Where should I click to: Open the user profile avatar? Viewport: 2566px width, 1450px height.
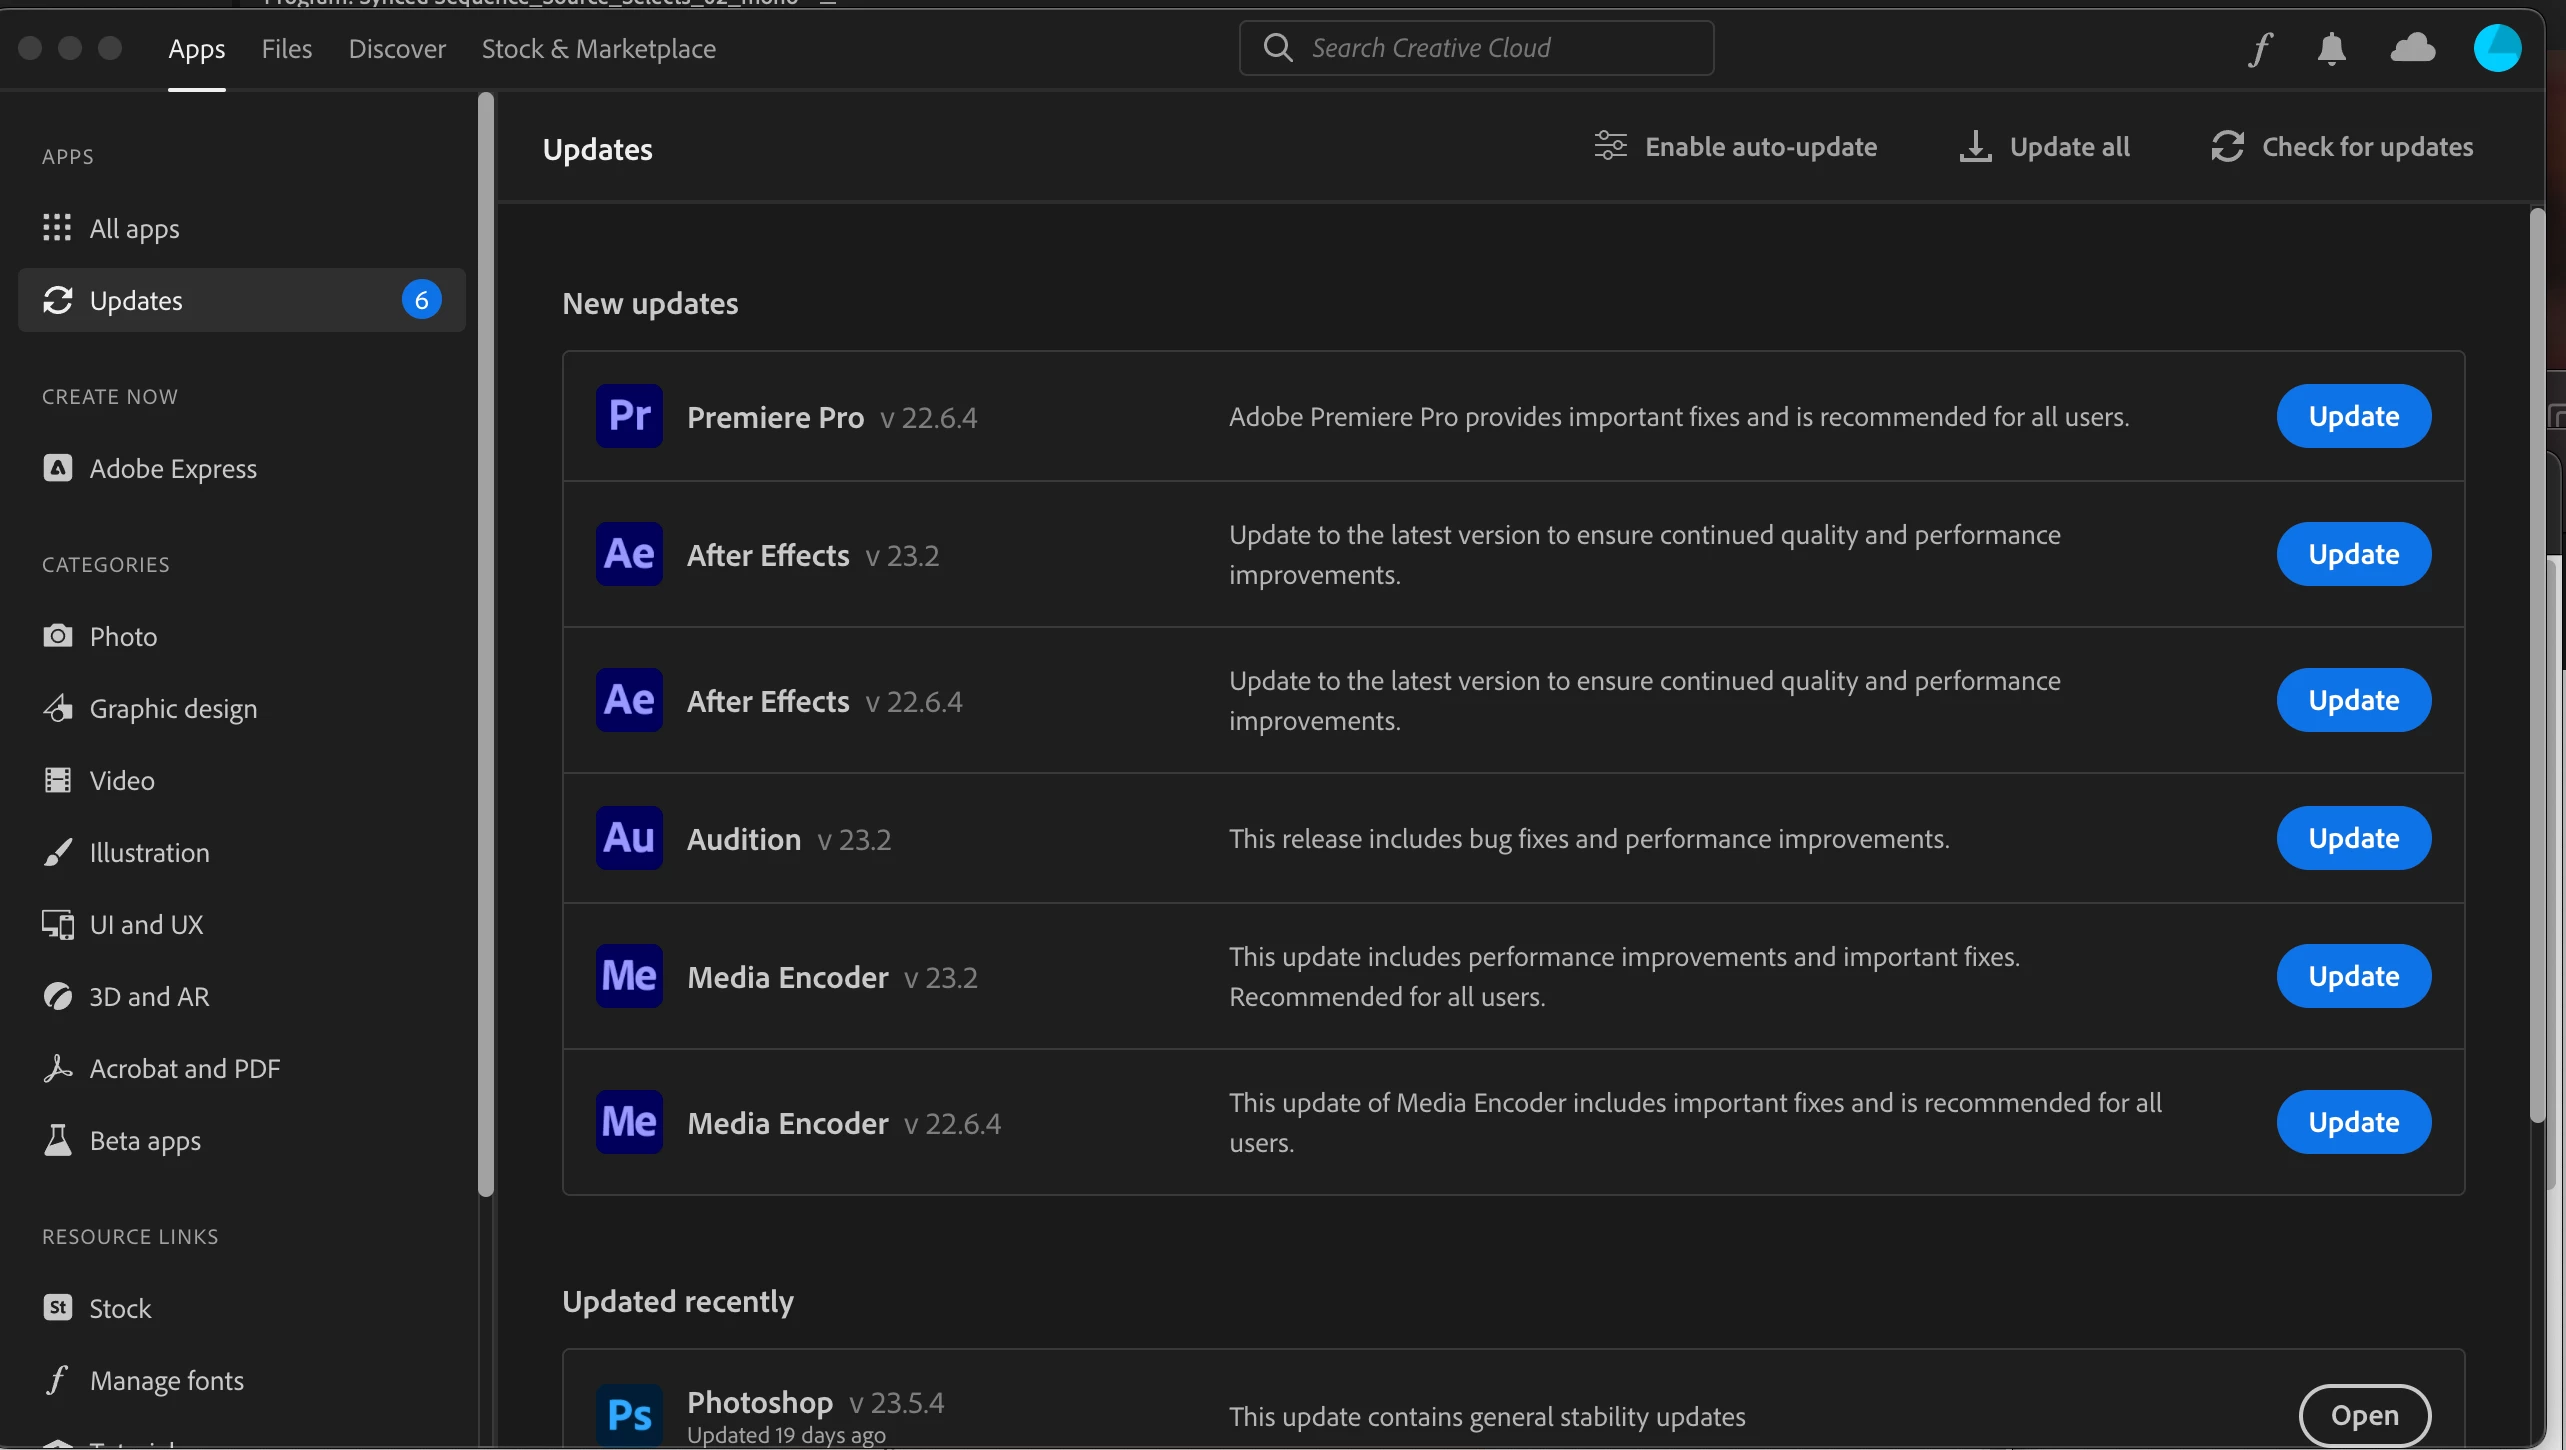pos(2496,48)
